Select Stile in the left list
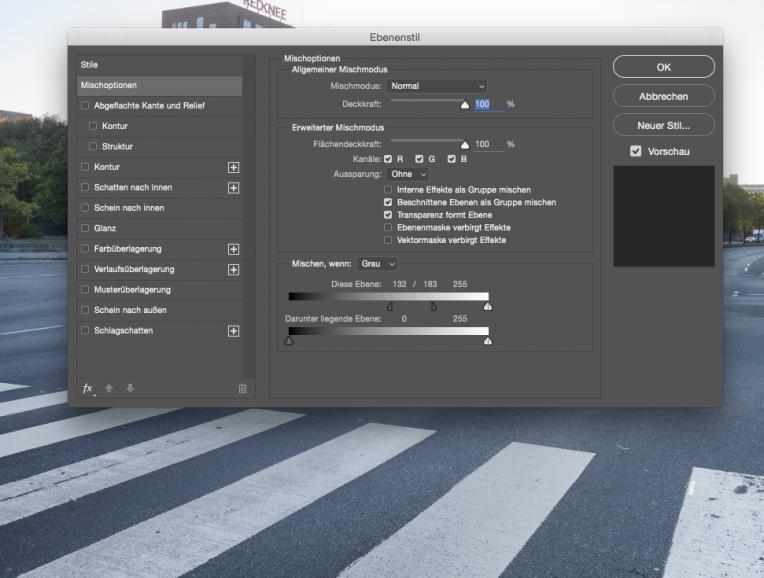 (159, 65)
